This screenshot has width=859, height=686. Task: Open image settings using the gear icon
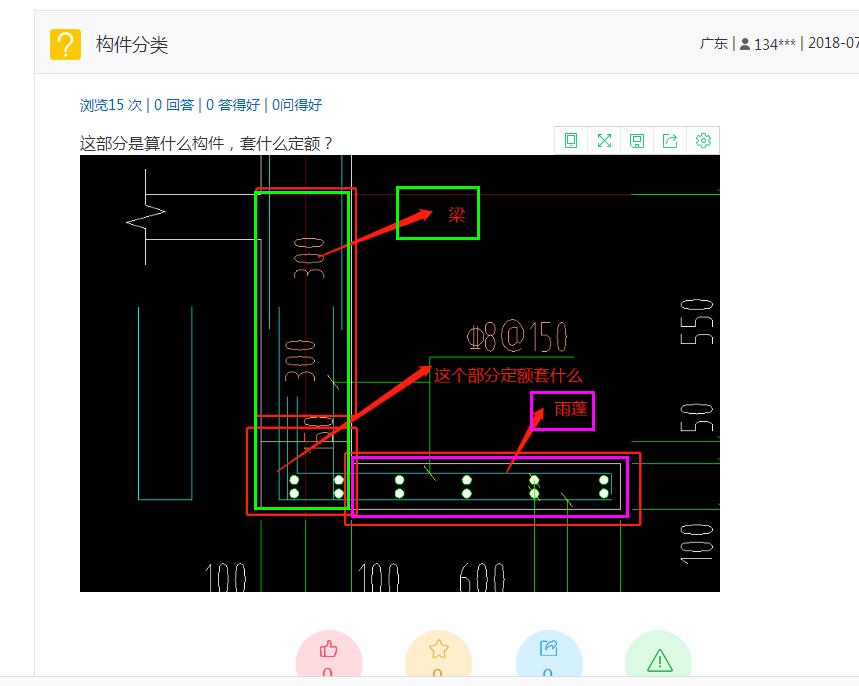point(703,141)
